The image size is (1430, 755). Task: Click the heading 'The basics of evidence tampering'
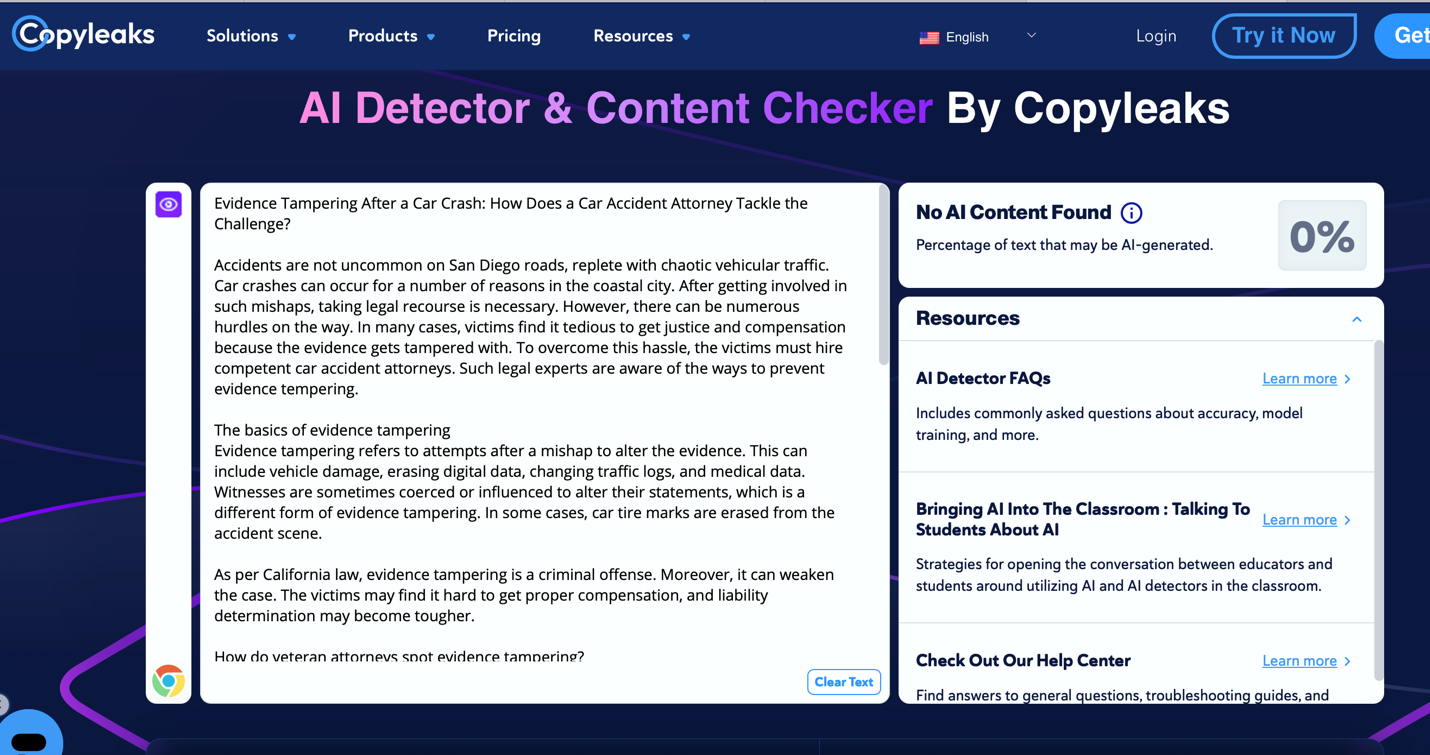pos(332,430)
